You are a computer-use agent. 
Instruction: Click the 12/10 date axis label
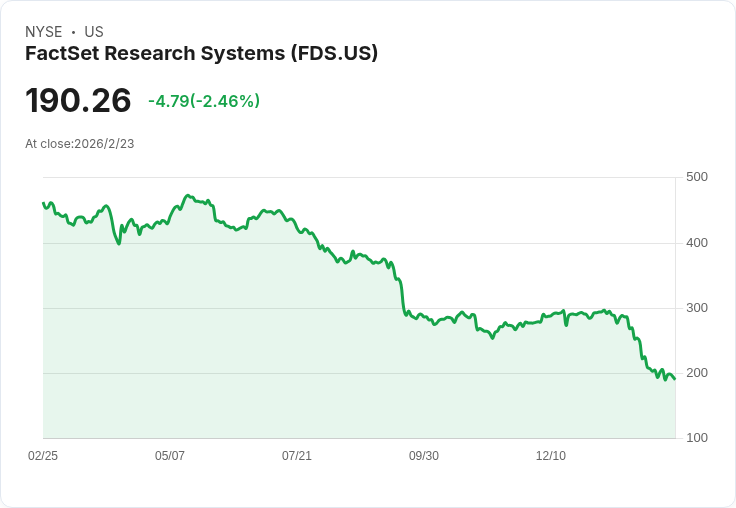(x=551, y=455)
